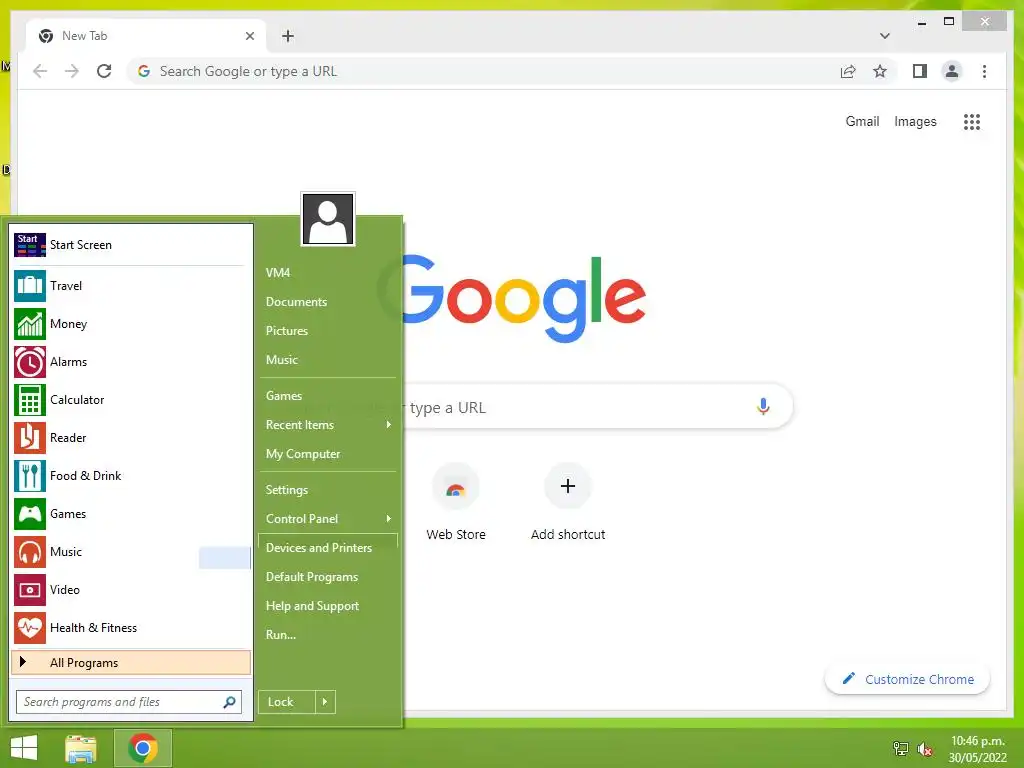Open Documents from the start menu
The width and height of the screenshot is (1024, 768).
pos(296,302)
